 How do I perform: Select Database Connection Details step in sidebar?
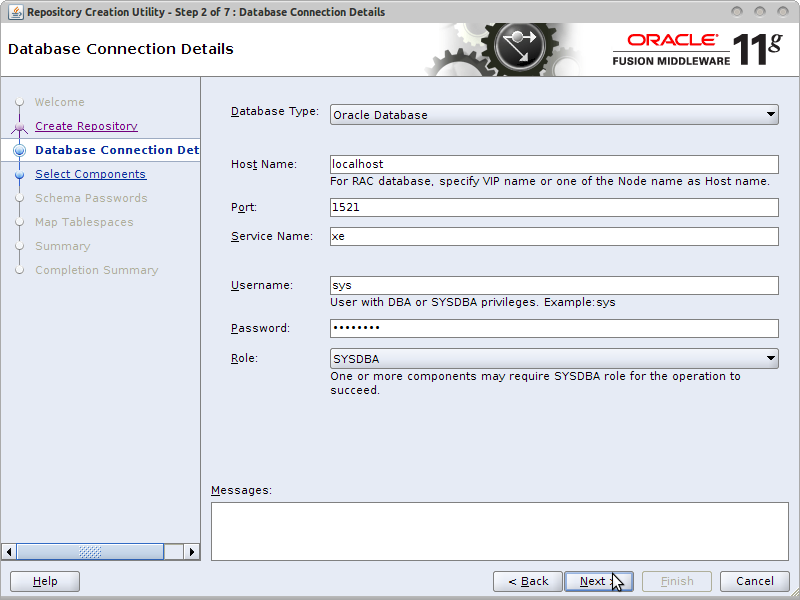117,150
